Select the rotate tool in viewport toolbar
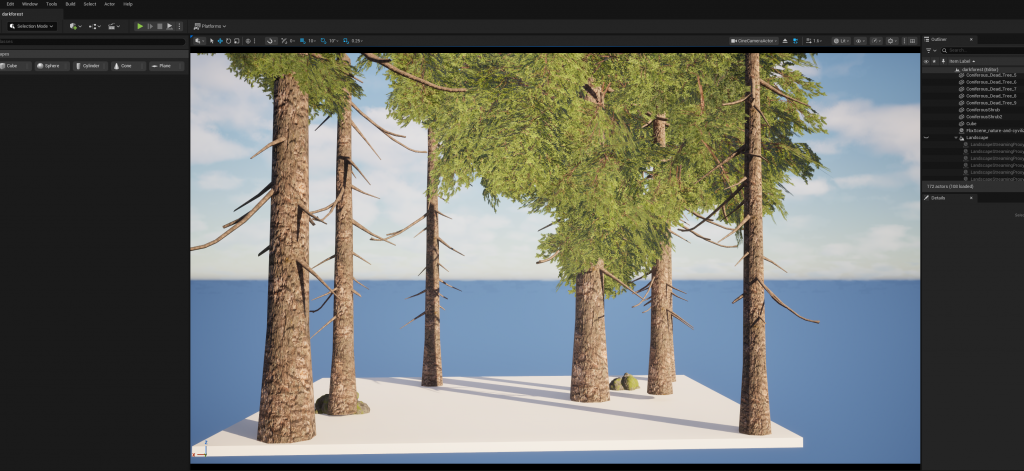 tap(227, 41)
